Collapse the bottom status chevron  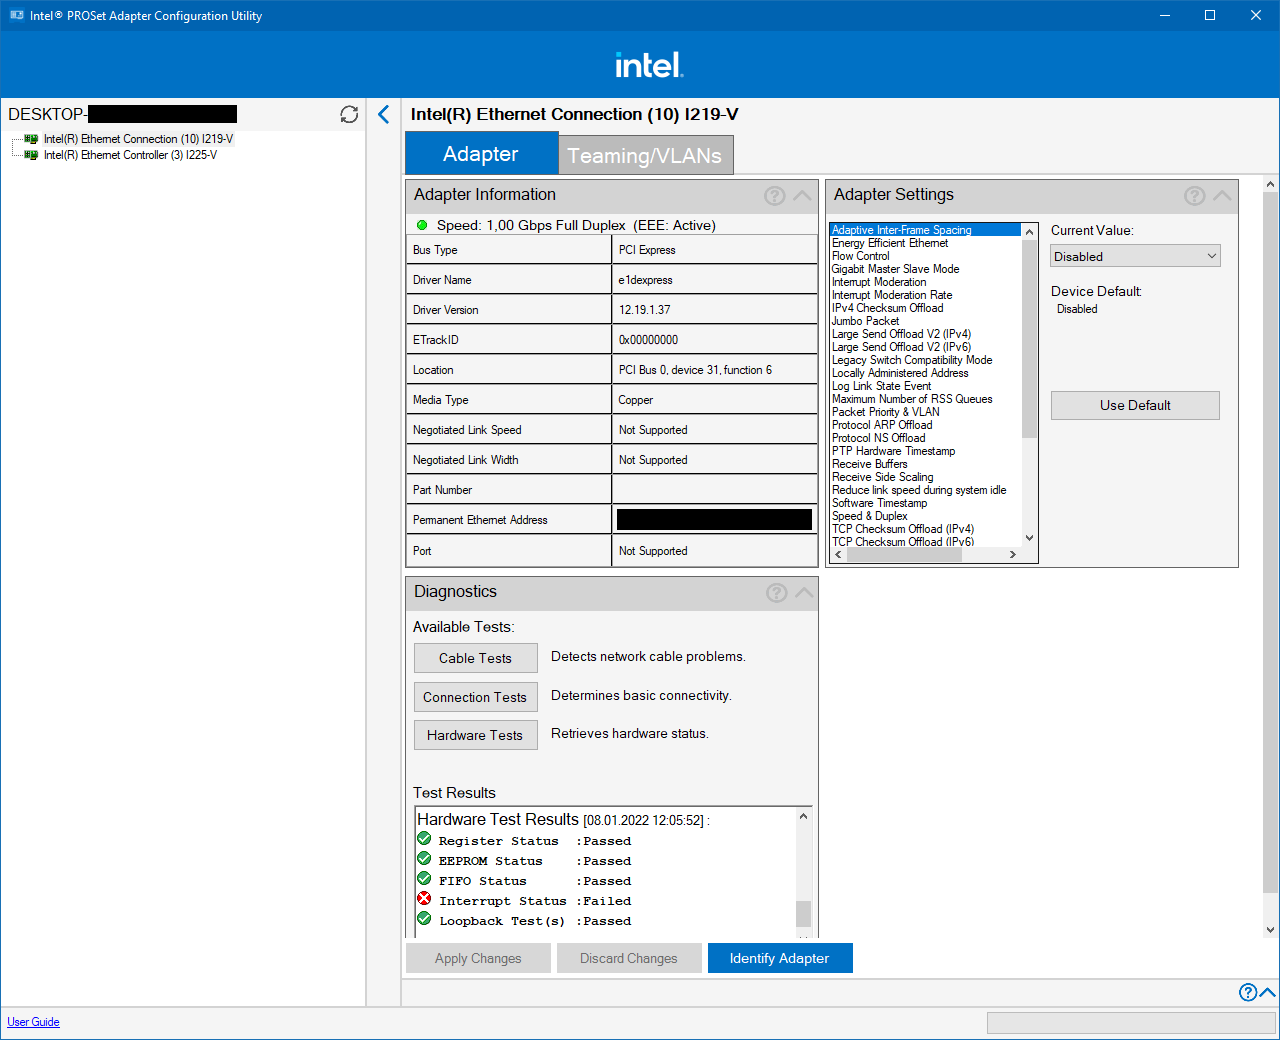(1268, 992)
